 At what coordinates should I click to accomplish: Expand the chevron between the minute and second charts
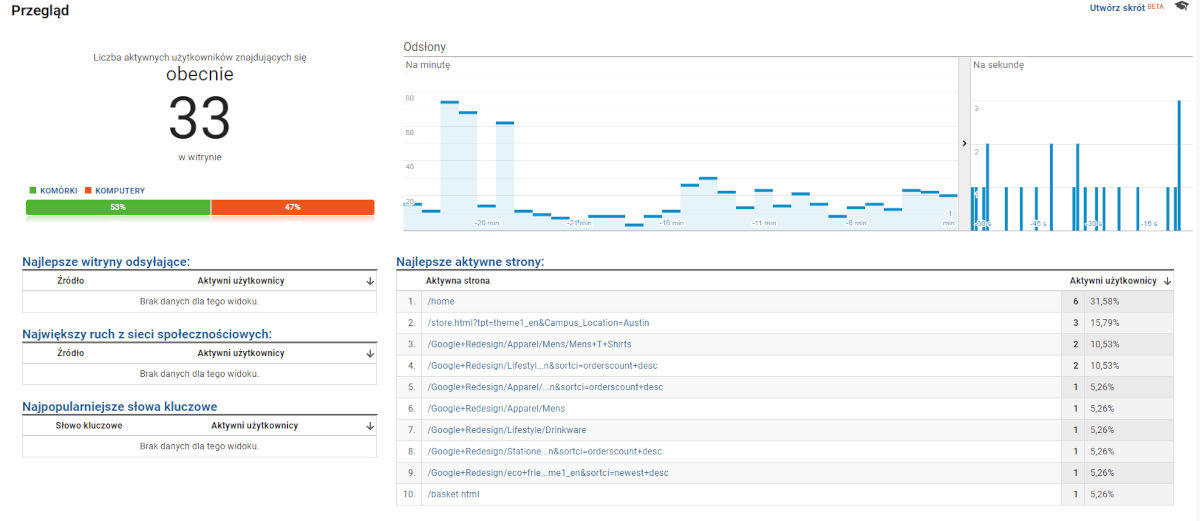(x=964, y=144)
